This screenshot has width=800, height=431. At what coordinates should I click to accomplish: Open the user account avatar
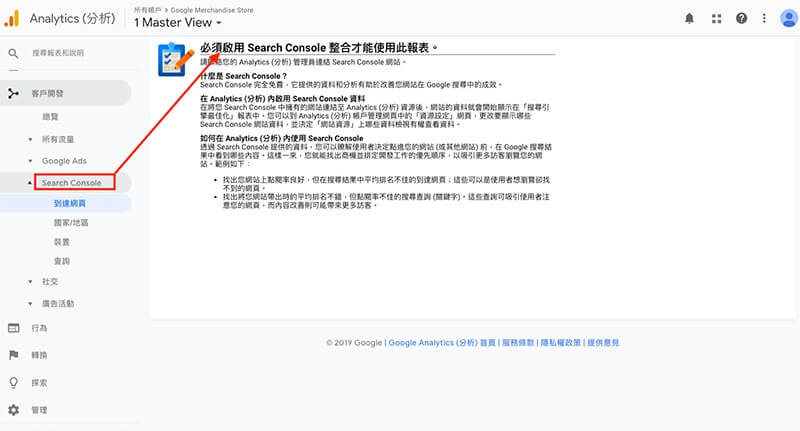pyautogui.click(x=789, y=18)
